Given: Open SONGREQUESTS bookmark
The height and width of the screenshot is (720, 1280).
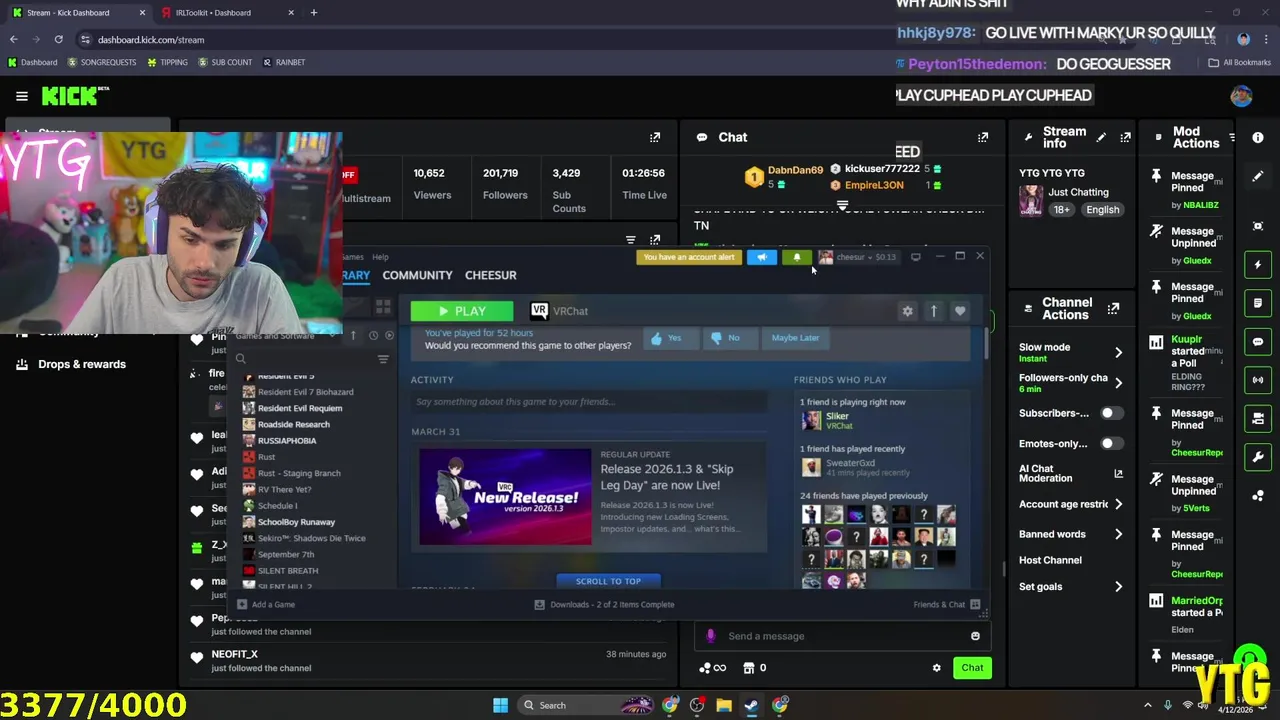Looking at the screenshot, I should [101, 62].
